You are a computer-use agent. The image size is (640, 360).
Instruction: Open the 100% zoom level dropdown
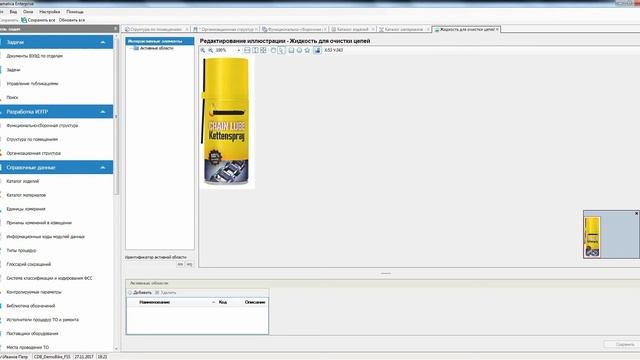click(x=239, y=50)
